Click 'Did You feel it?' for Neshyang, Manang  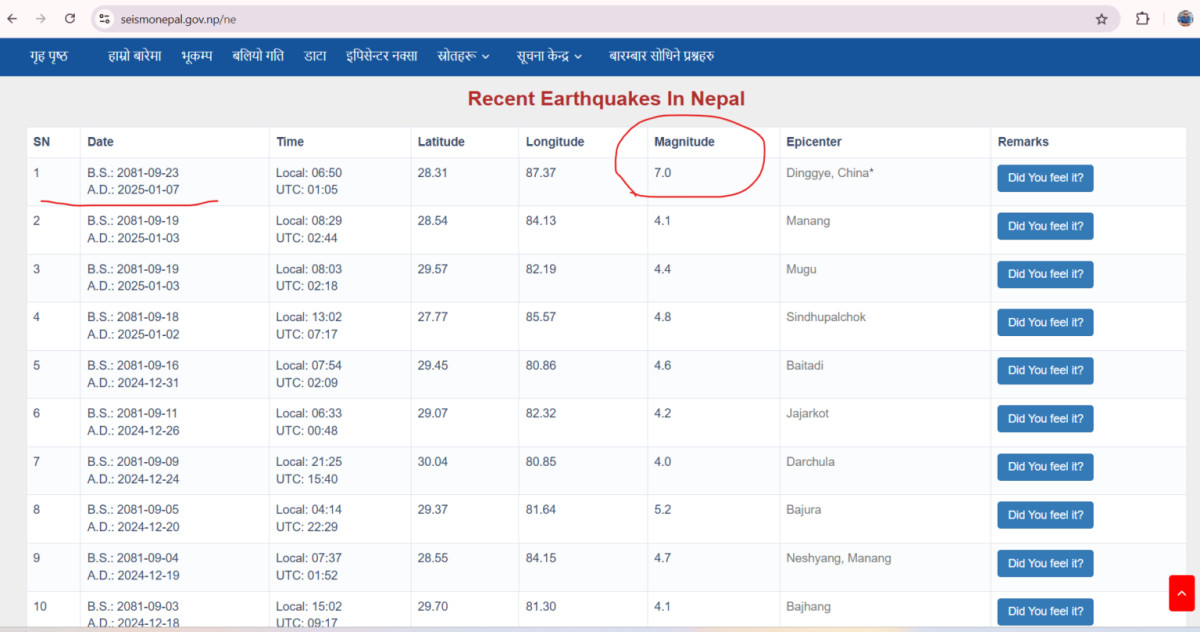[x=1045, y=563]
